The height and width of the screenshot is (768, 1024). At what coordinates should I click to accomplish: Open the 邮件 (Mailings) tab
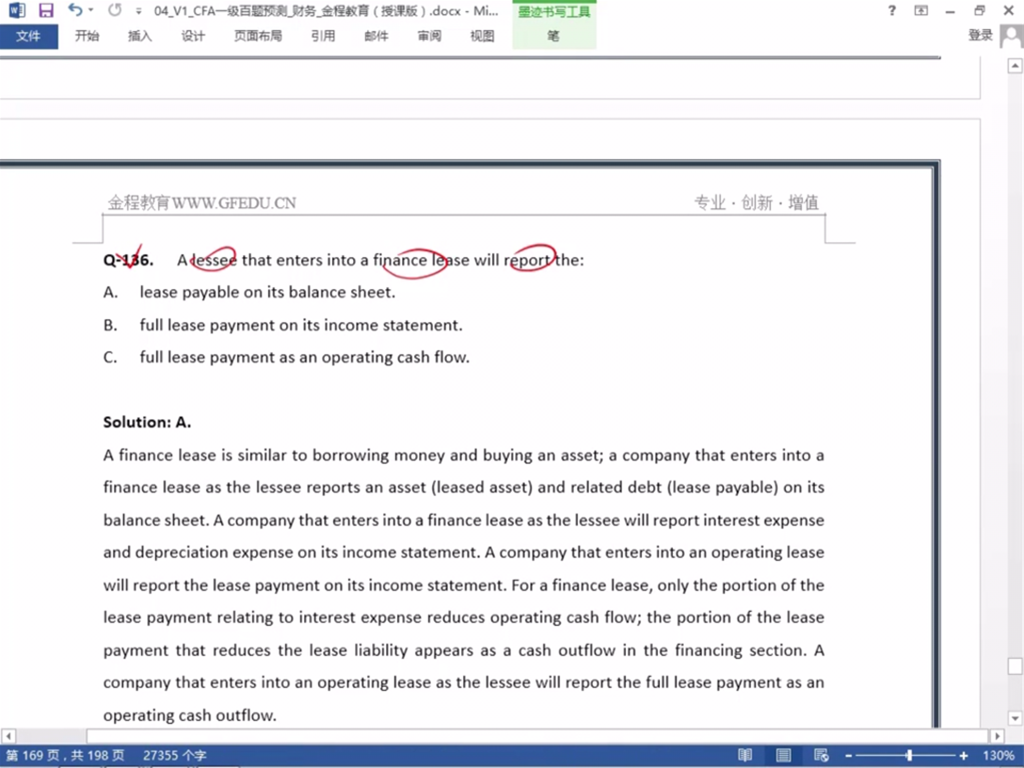tap(376, 36)
